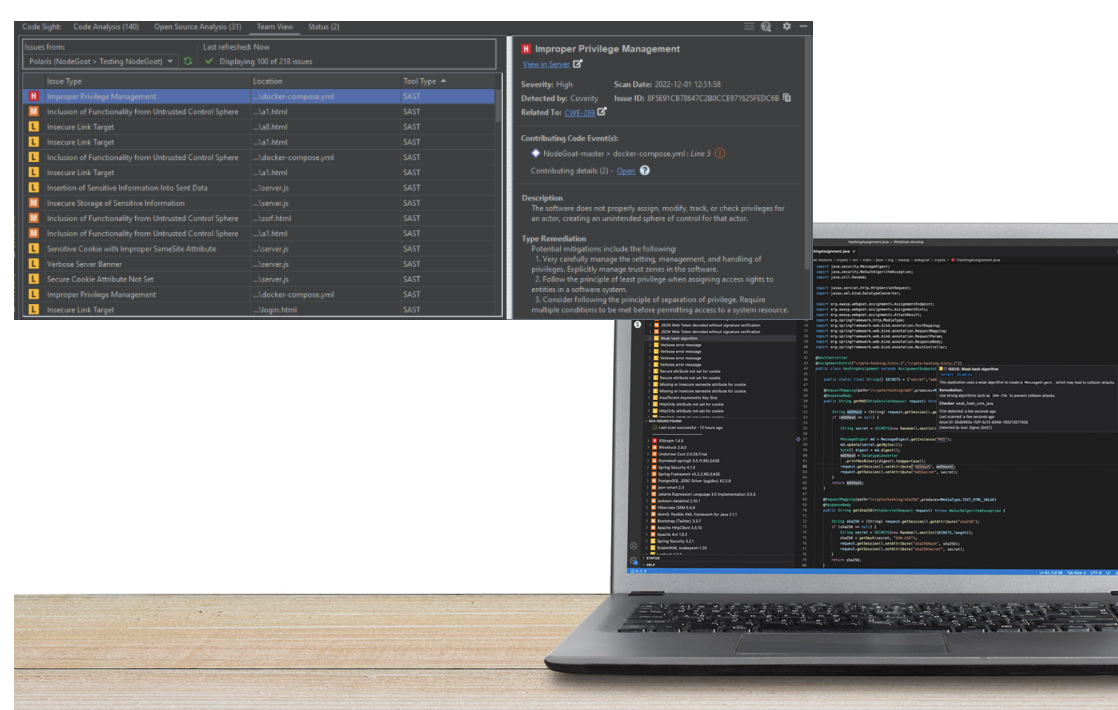Expand Weak hash algorithm in laptop issue tree
The height and width of the screenshot is (710, 1118).
pyautogui.click(x=649, y=338)
